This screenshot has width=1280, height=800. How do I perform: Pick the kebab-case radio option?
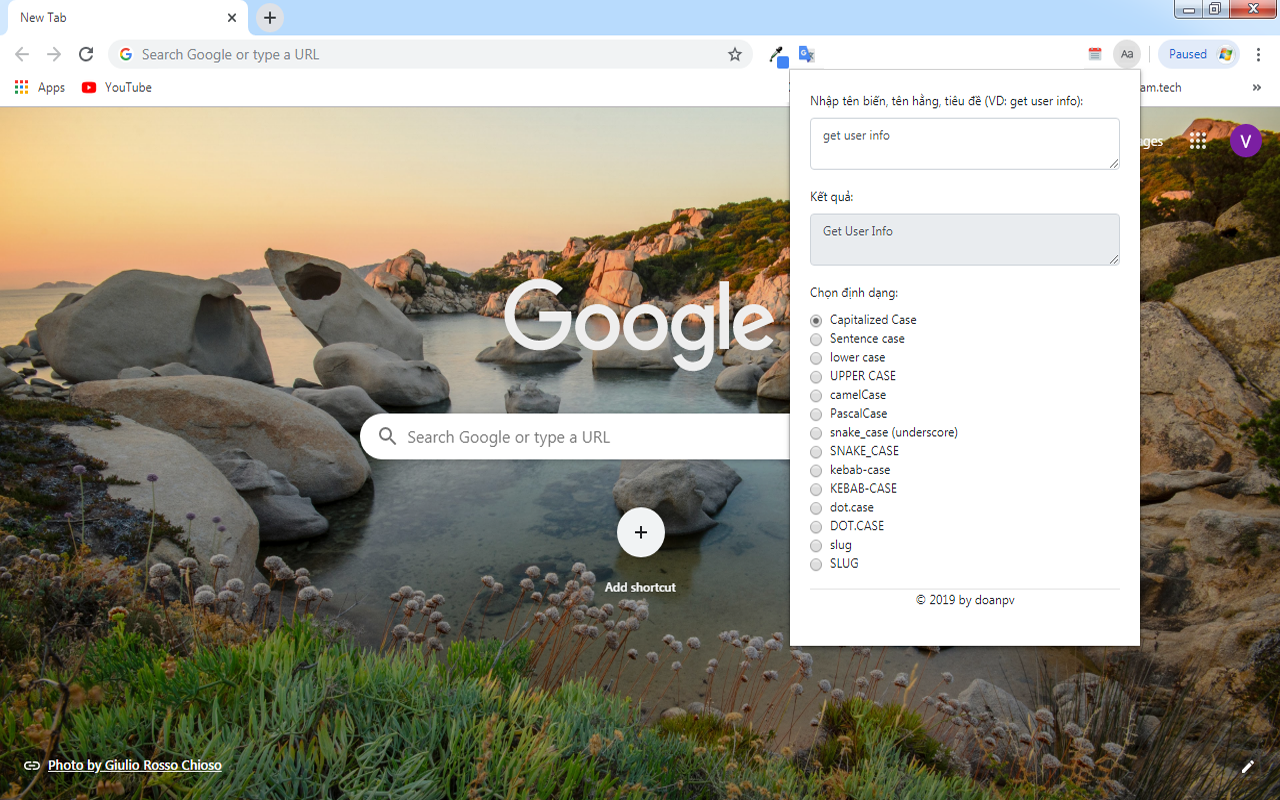click(x=816, y=471)
